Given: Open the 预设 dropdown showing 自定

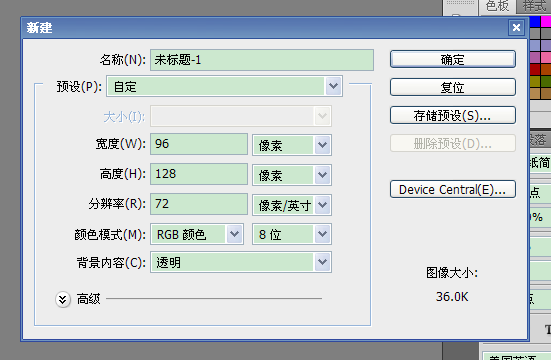Looking at the screenshot, I should point(224,86).
